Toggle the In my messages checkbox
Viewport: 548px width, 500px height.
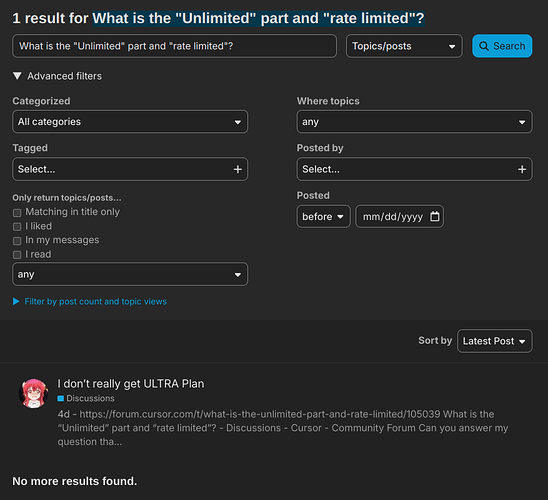point(17,241)
